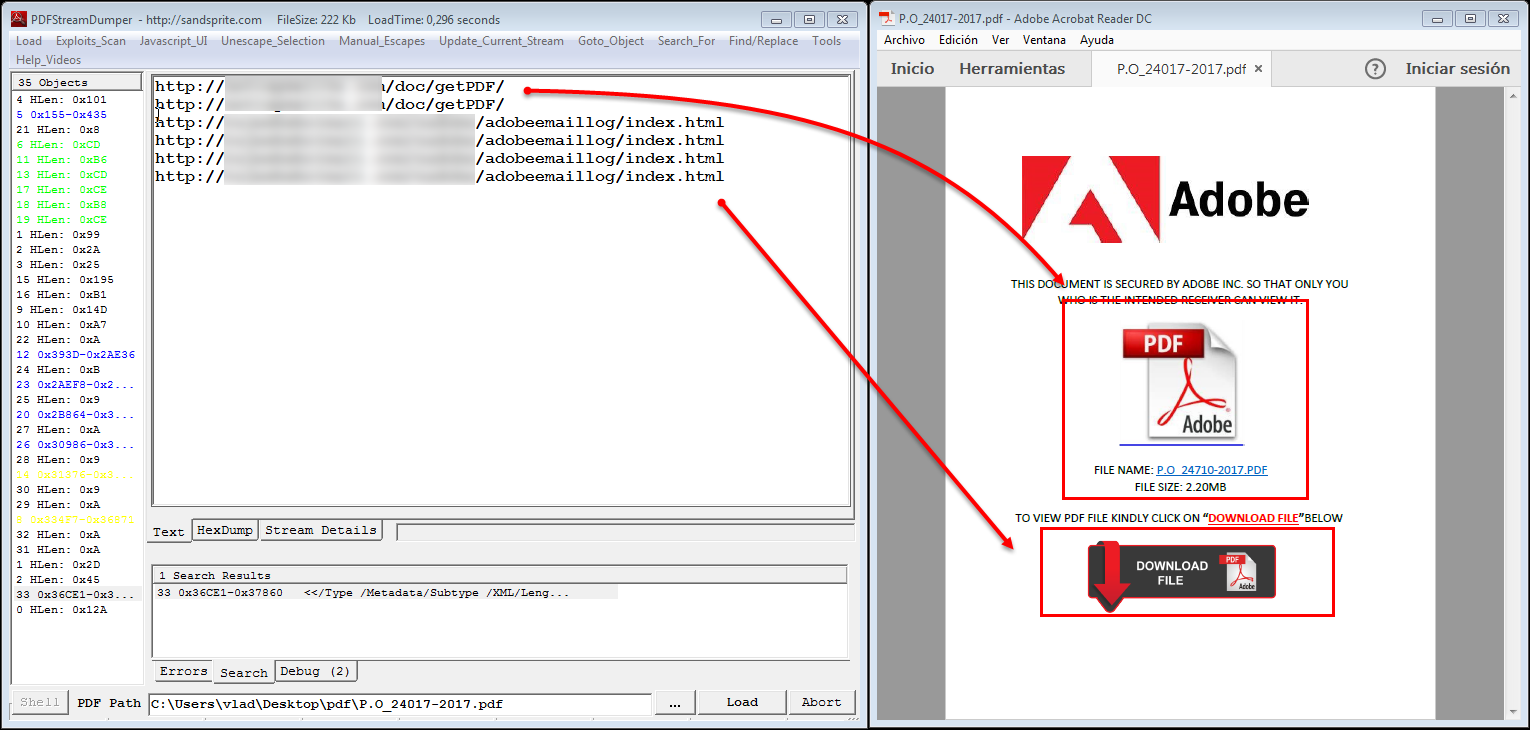The image size is (1530, 730).
Task: Click the Load button beside PDF path
Action: pos(742,702)
